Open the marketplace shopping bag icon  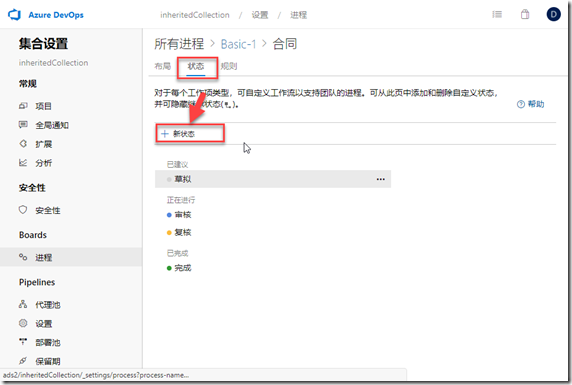525,15
